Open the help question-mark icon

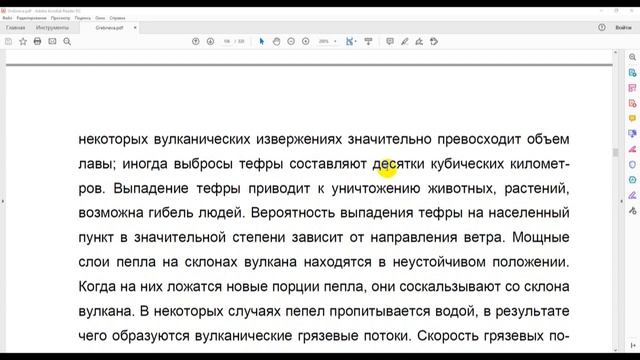(x=602, y=27)
